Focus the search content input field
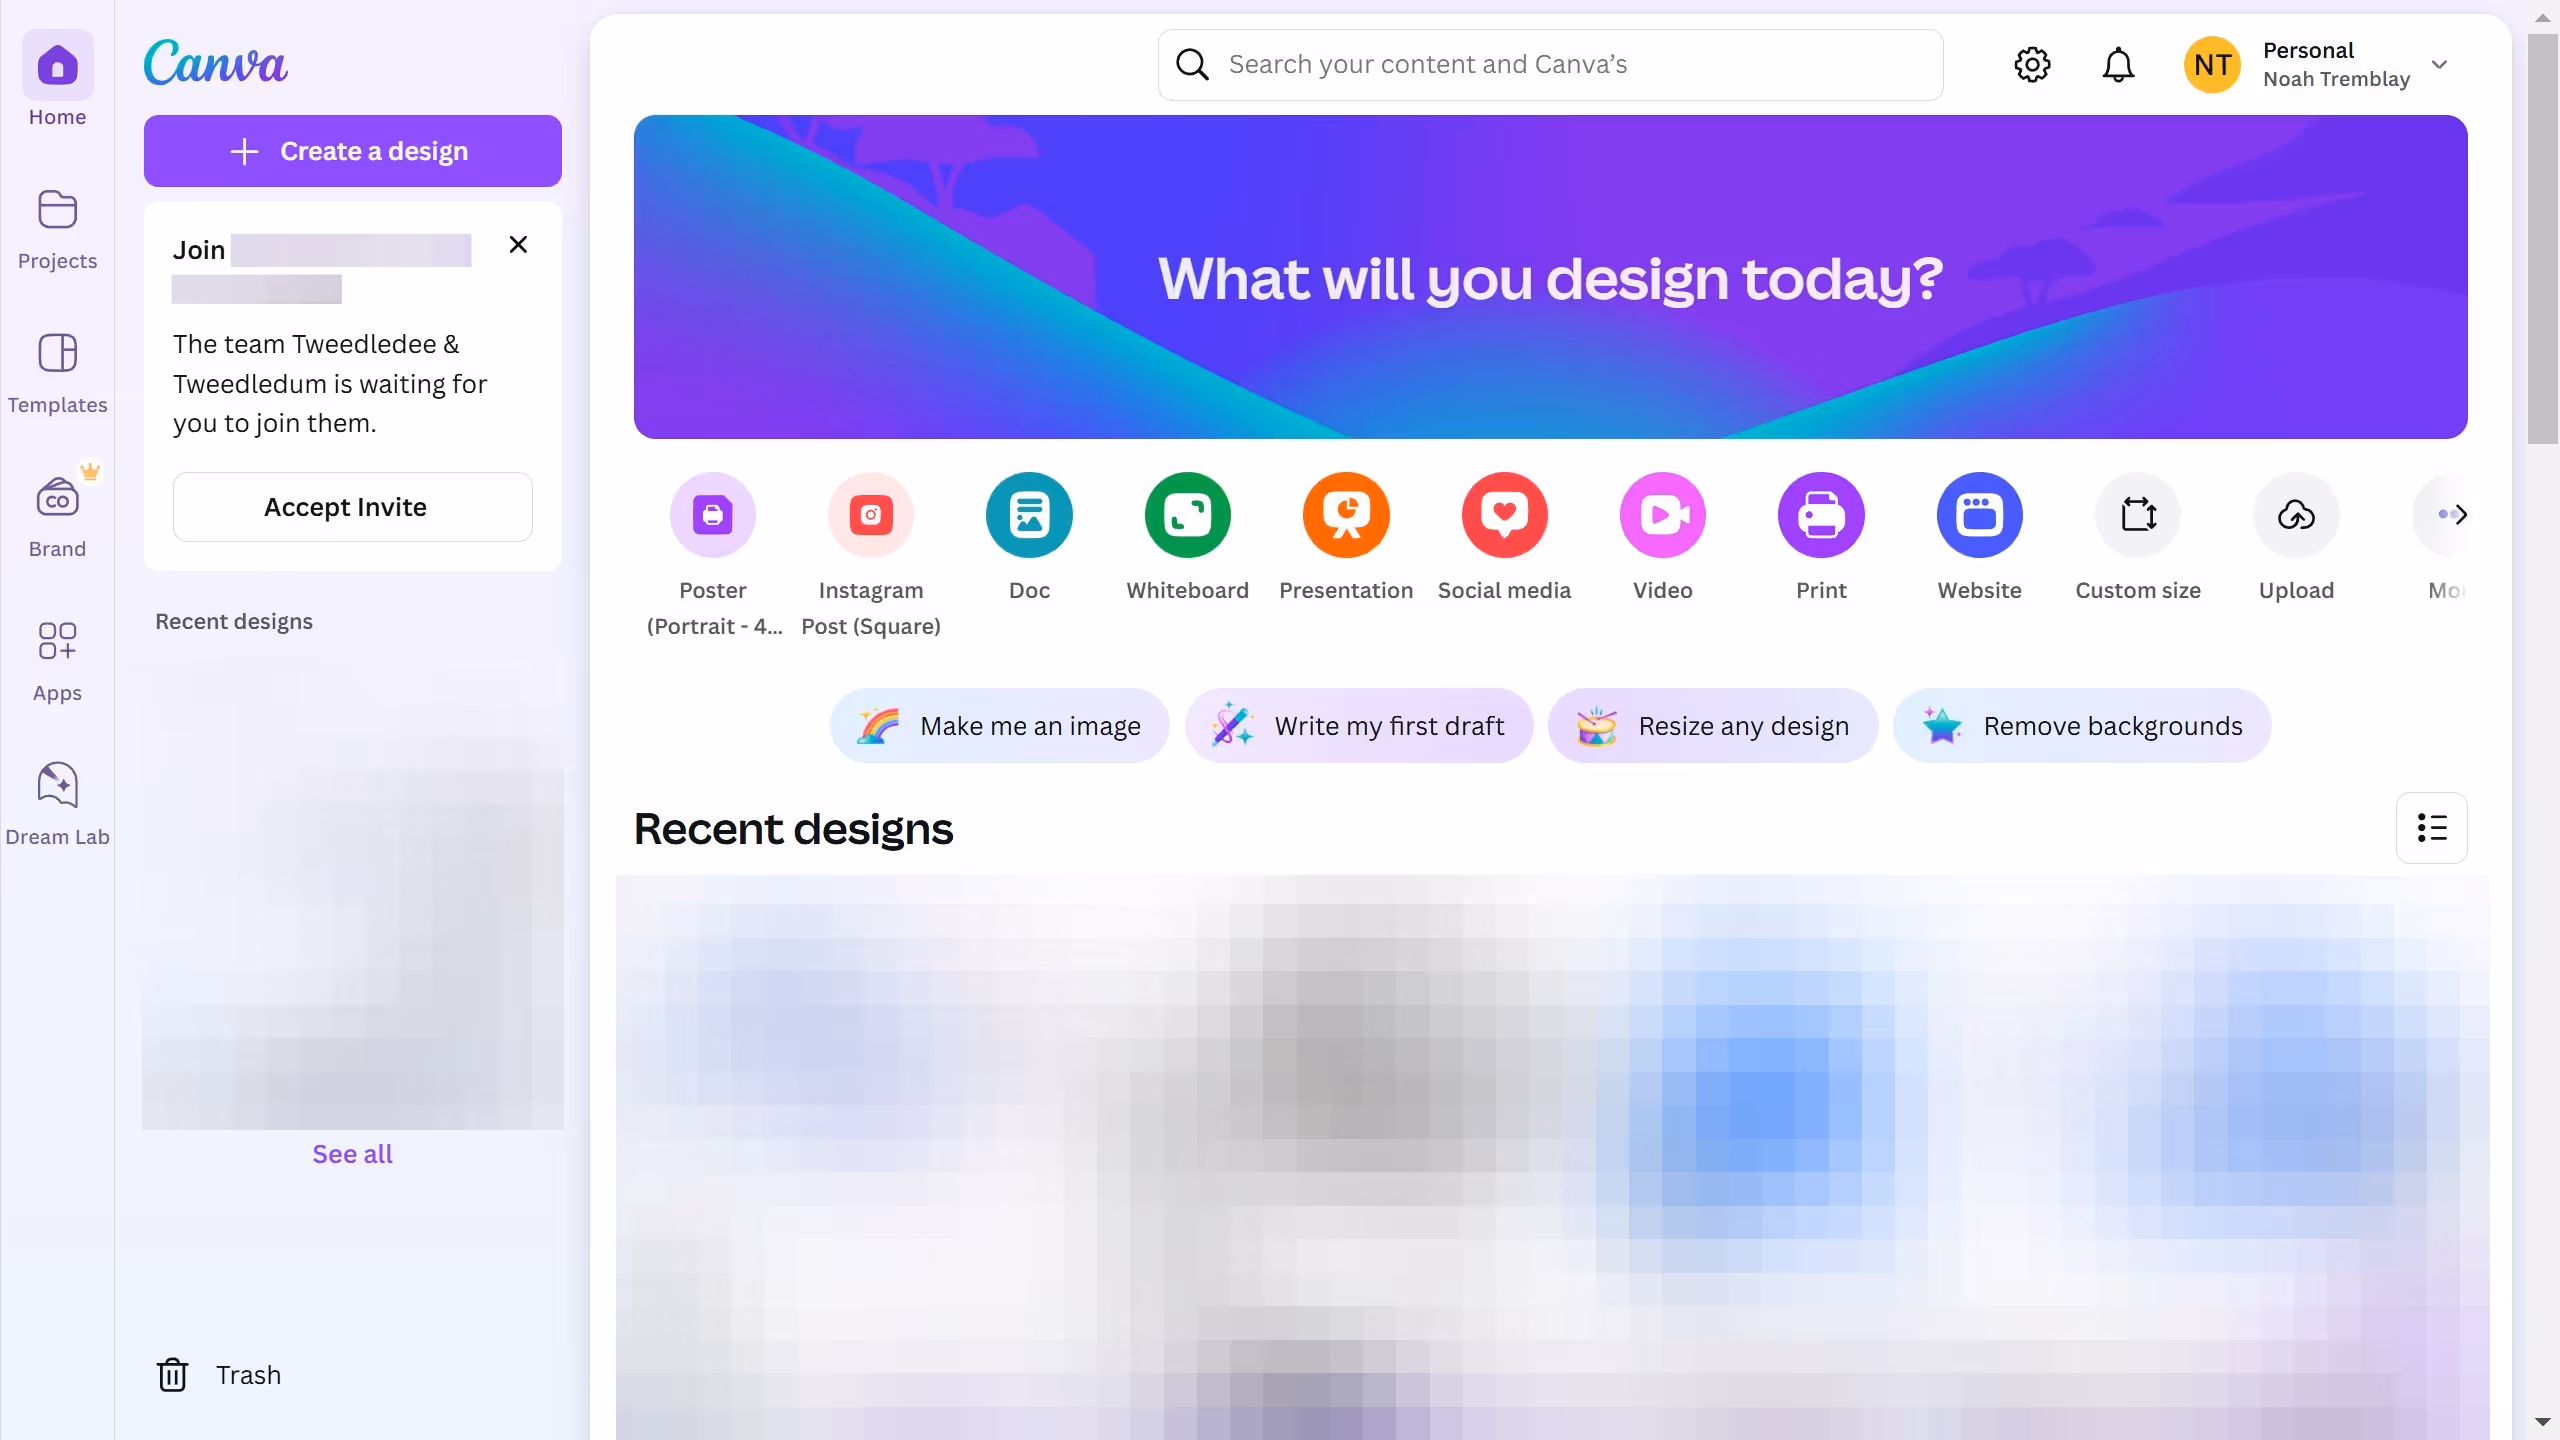This screenshot has width=2560, height=1440. coord(1550,65)
